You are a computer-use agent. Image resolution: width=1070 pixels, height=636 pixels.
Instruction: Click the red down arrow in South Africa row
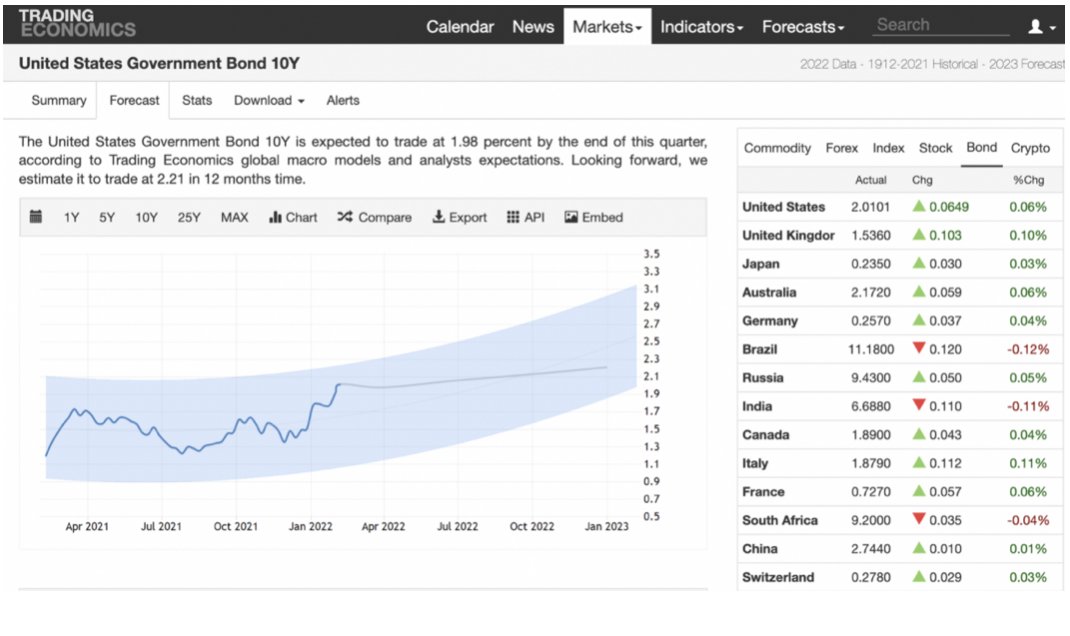point(919,519)
